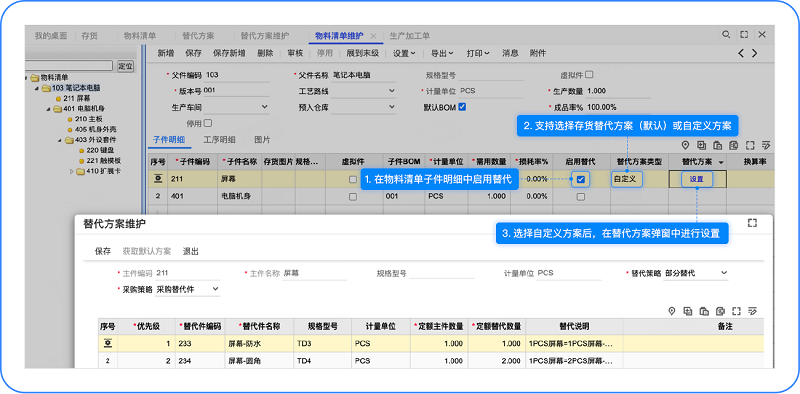Screen dimensions: 800x394
Task: Expand the 410 扩展卡 tree node
Action: tap(72, 171)
